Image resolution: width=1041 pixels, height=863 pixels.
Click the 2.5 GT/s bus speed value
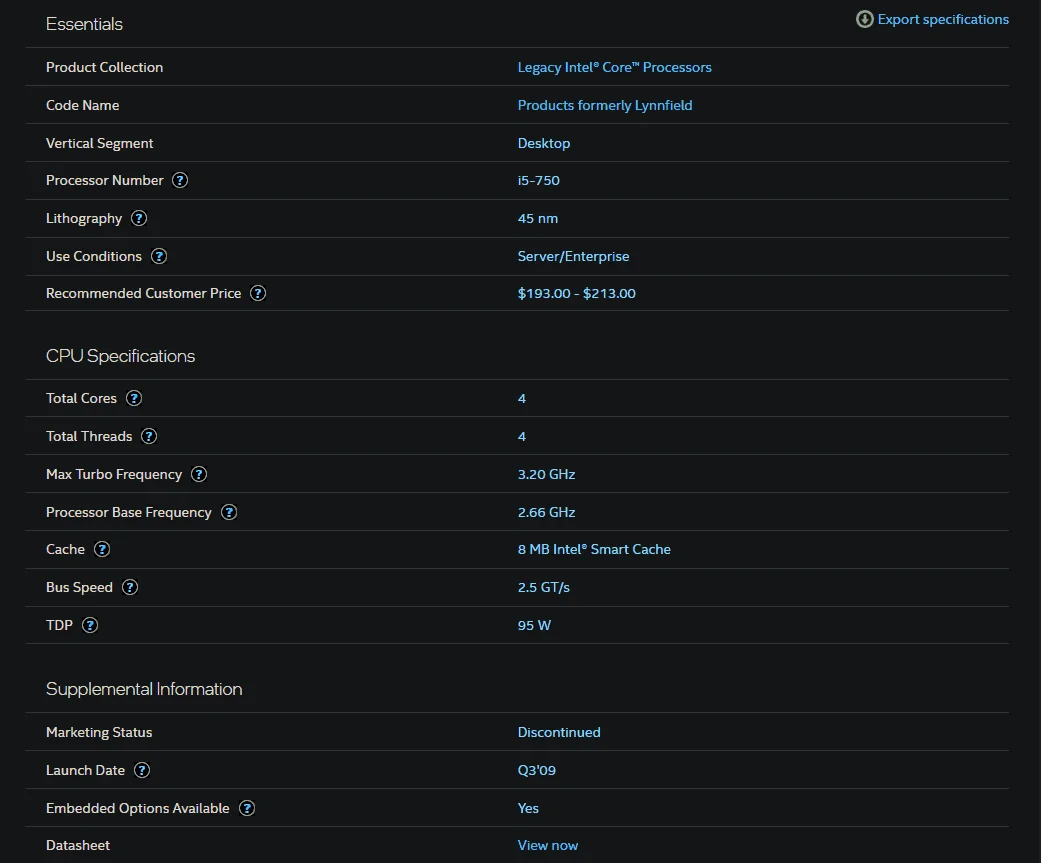pos(544,588)
